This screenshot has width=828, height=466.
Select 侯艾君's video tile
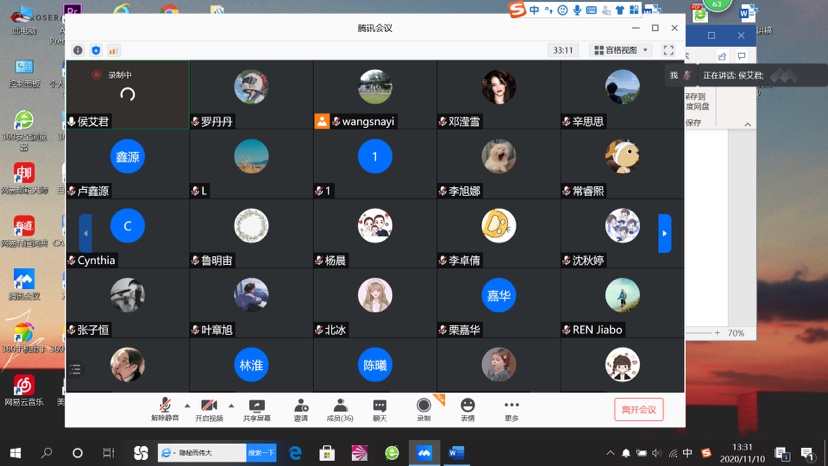[127, 95]
